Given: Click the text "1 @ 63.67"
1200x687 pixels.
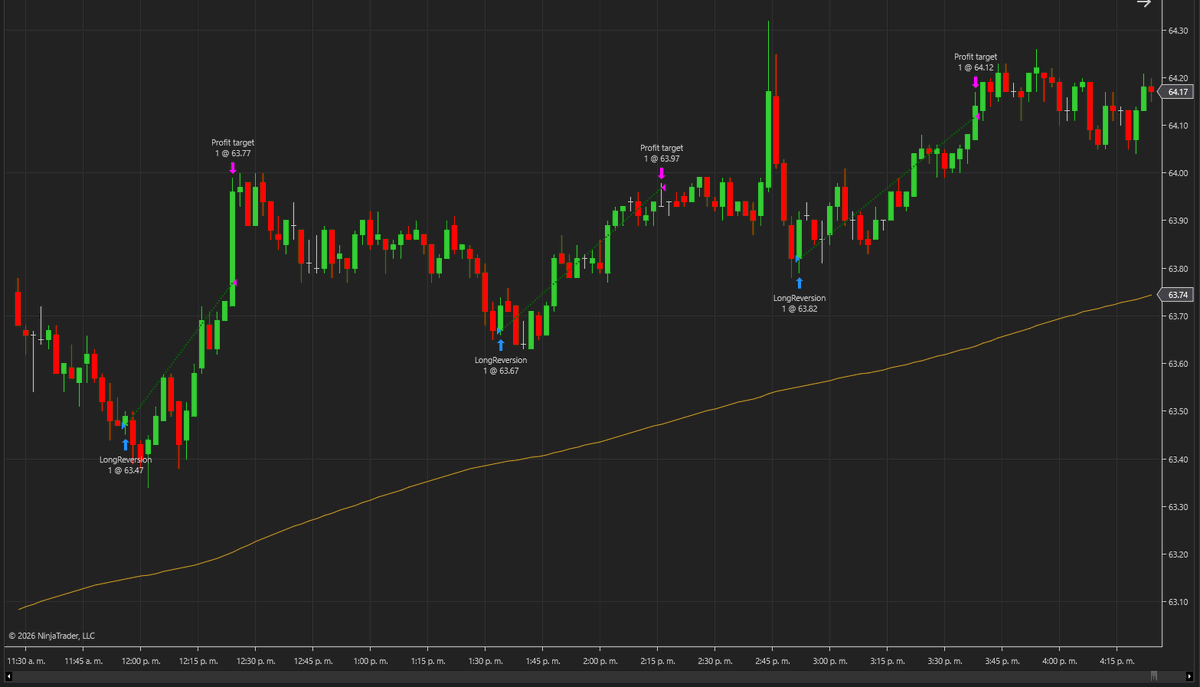Looking at the screenshot, I should 501,370.
